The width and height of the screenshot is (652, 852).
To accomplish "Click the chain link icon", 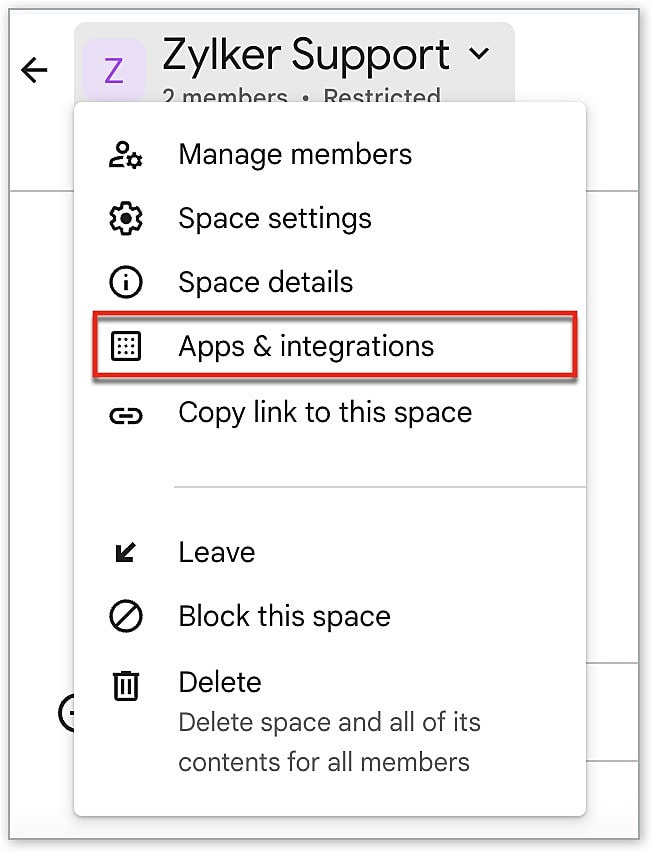I will pos(126,414).
